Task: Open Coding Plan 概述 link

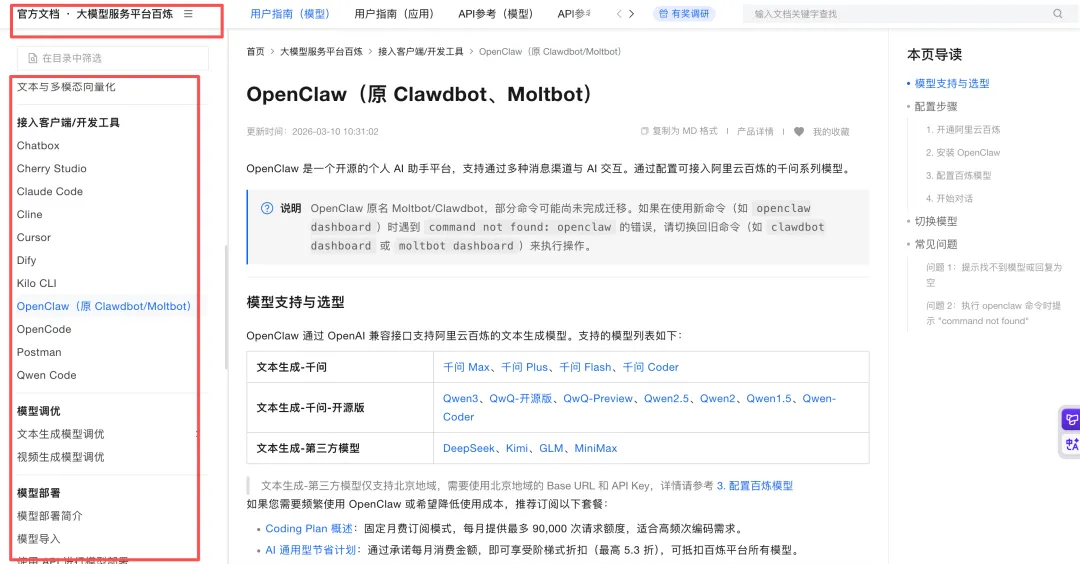Action: coord(309,528)
